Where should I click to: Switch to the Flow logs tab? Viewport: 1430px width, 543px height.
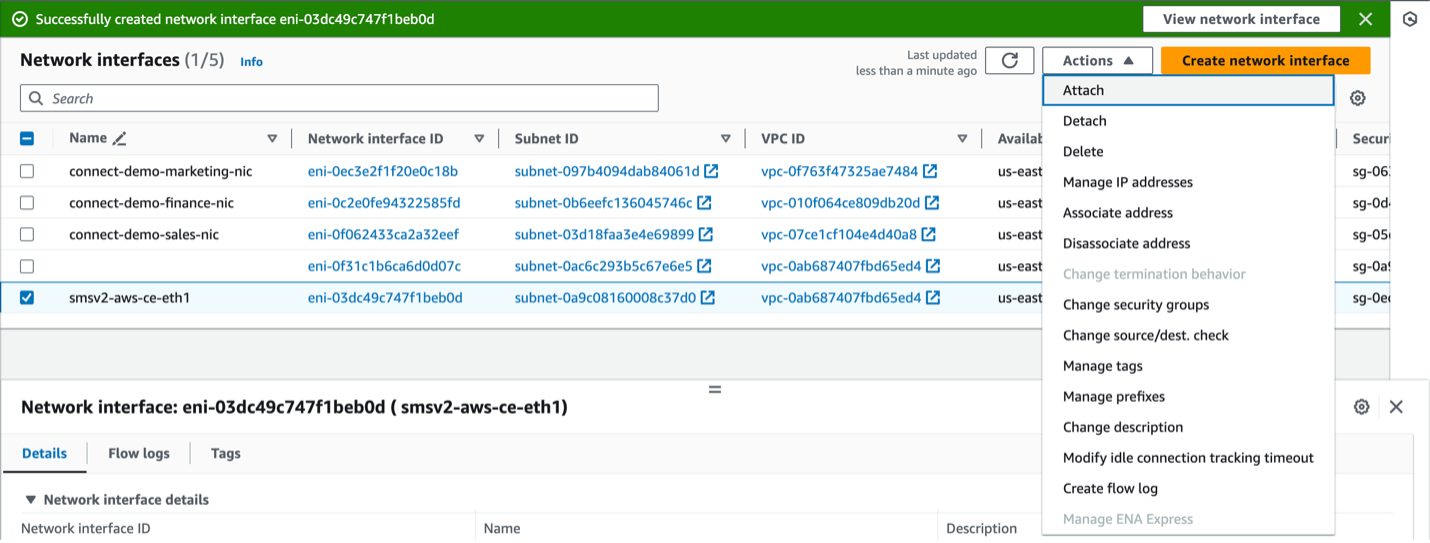[139, 453]
